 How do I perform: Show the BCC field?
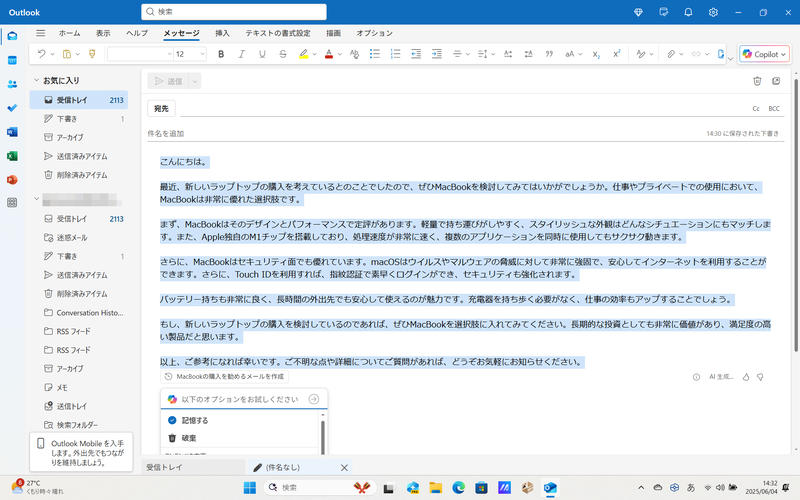tap(774, 109)
